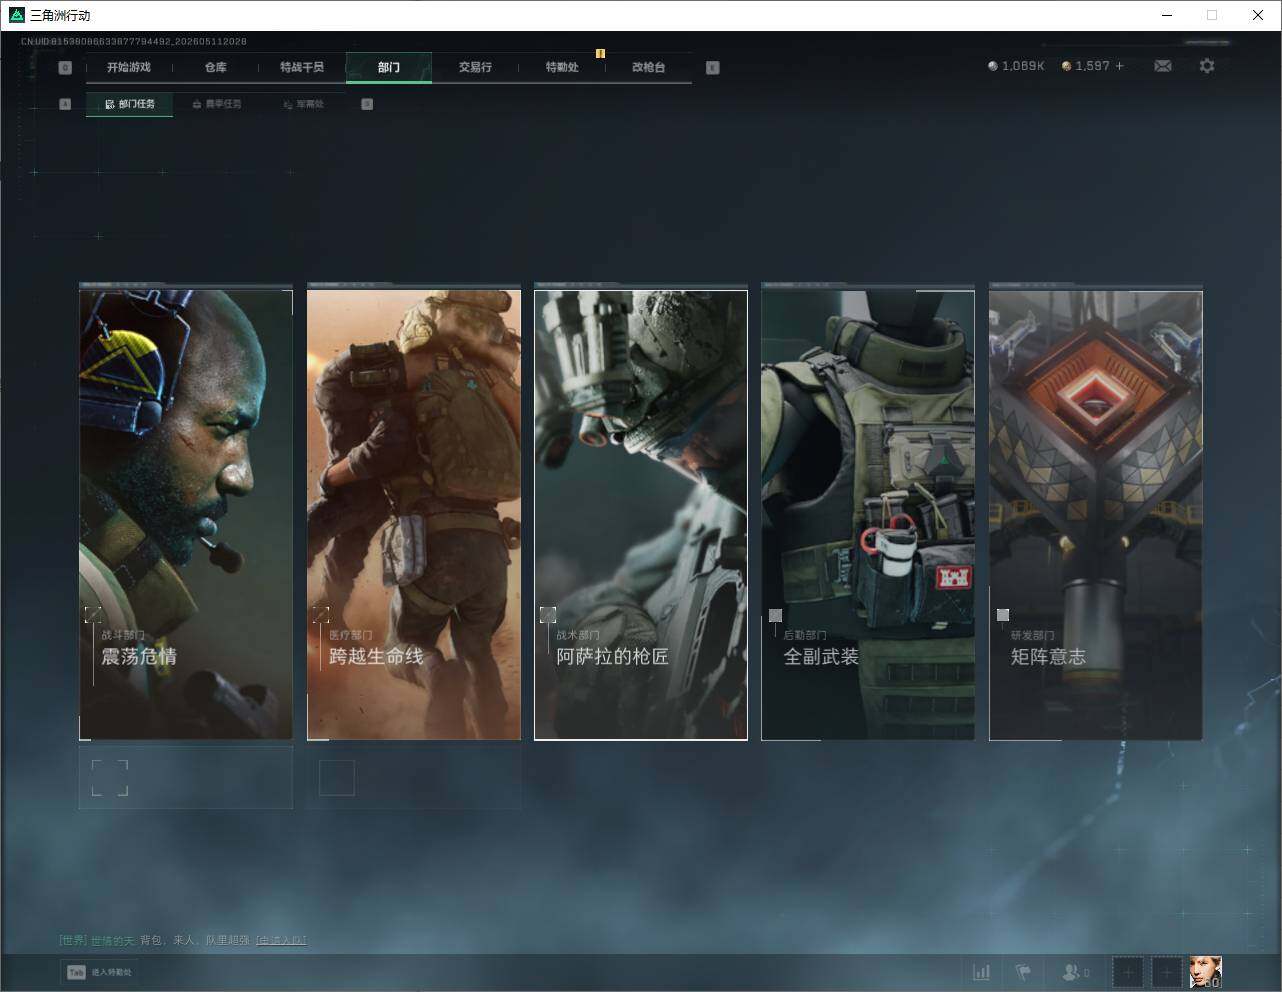Click the empty squad slot beside friends icon
Image resolution: width=1282 pixels, height=992 pixels.
coord(1127,972)
